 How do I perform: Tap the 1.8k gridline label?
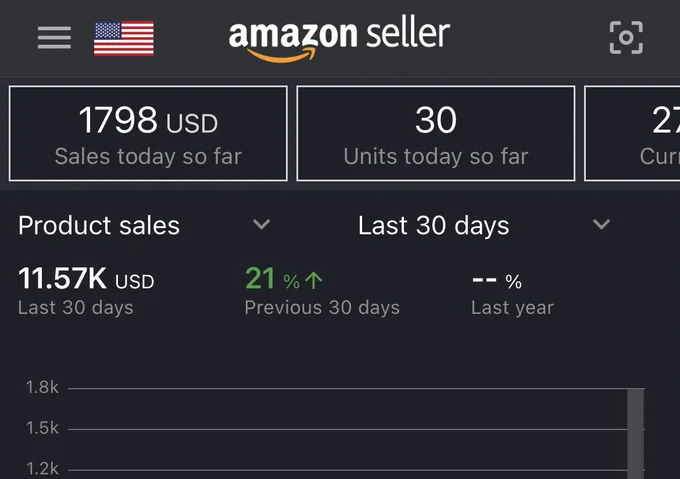(42, 387)
